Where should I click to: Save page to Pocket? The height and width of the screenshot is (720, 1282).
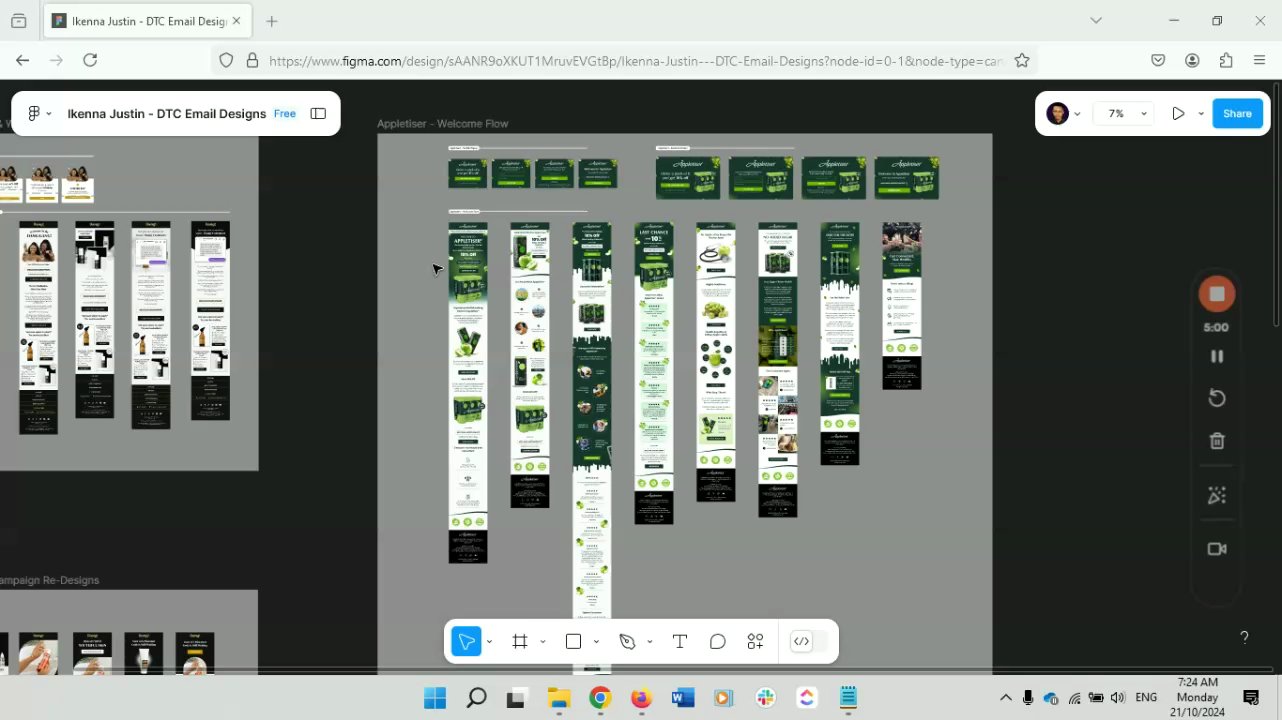coord(1158,60)
